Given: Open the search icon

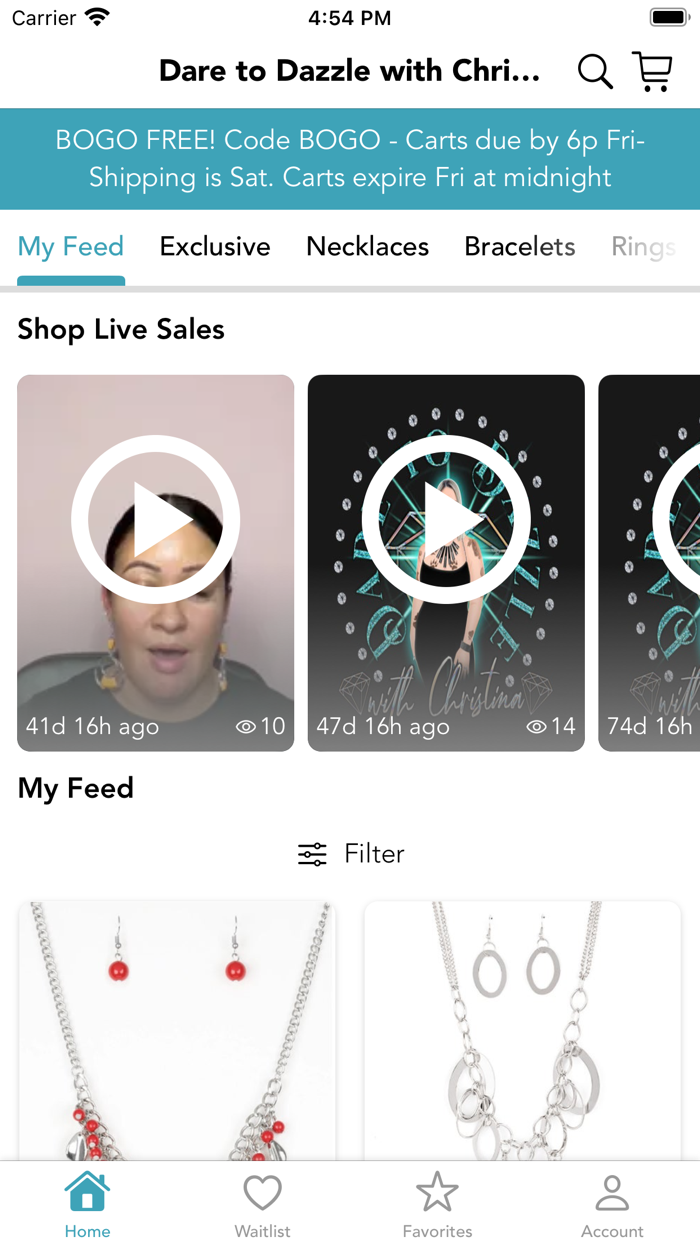Looking at the screenshot, I should click(x=594, y=71).
